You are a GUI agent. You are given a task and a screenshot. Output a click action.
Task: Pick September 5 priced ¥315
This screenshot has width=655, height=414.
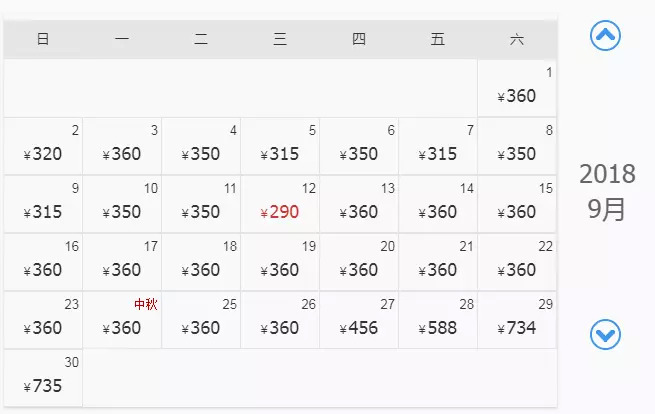click(x=280, y=146)
